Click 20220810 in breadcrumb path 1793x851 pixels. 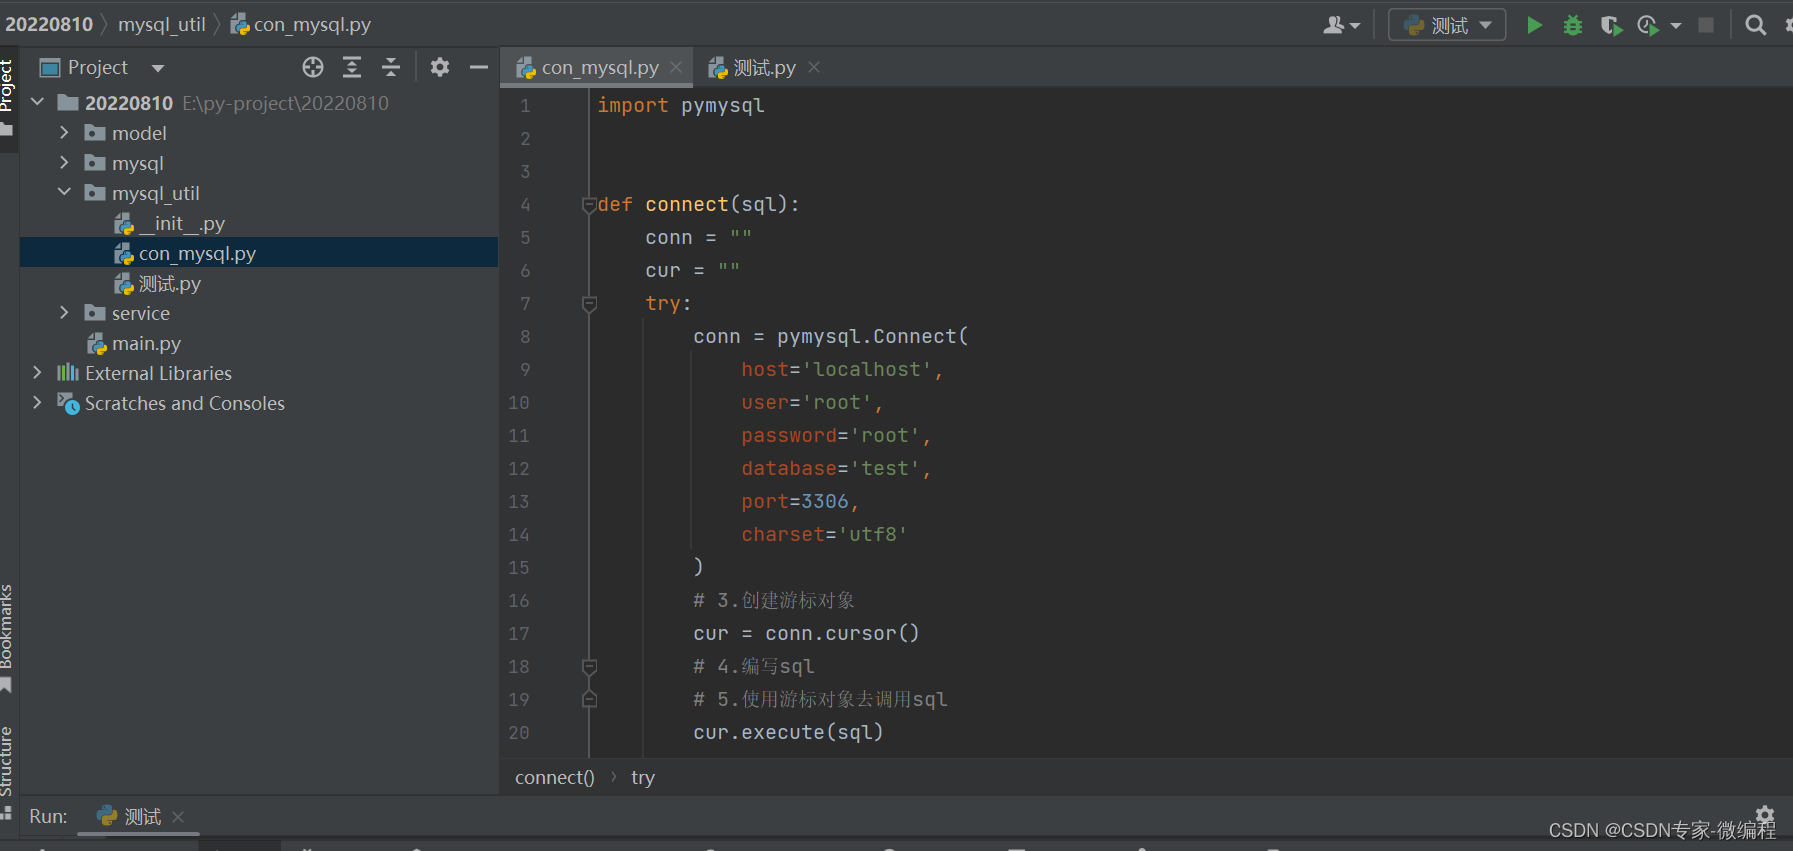(49, 24)
